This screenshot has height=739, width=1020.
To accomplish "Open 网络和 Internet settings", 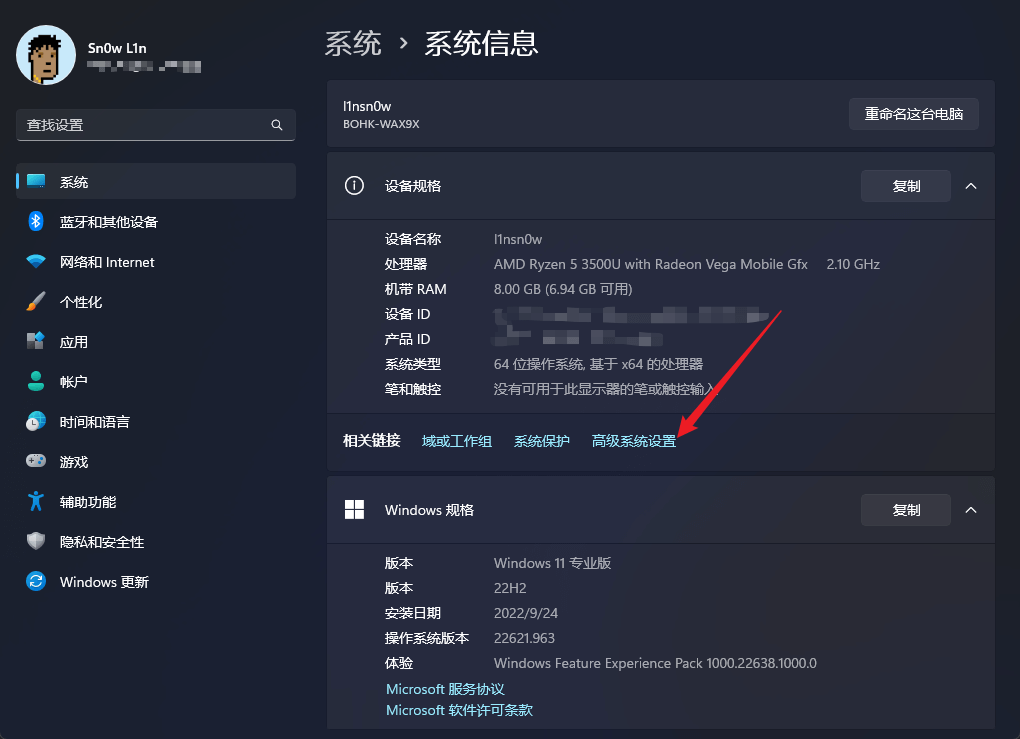I will (156, 262).
